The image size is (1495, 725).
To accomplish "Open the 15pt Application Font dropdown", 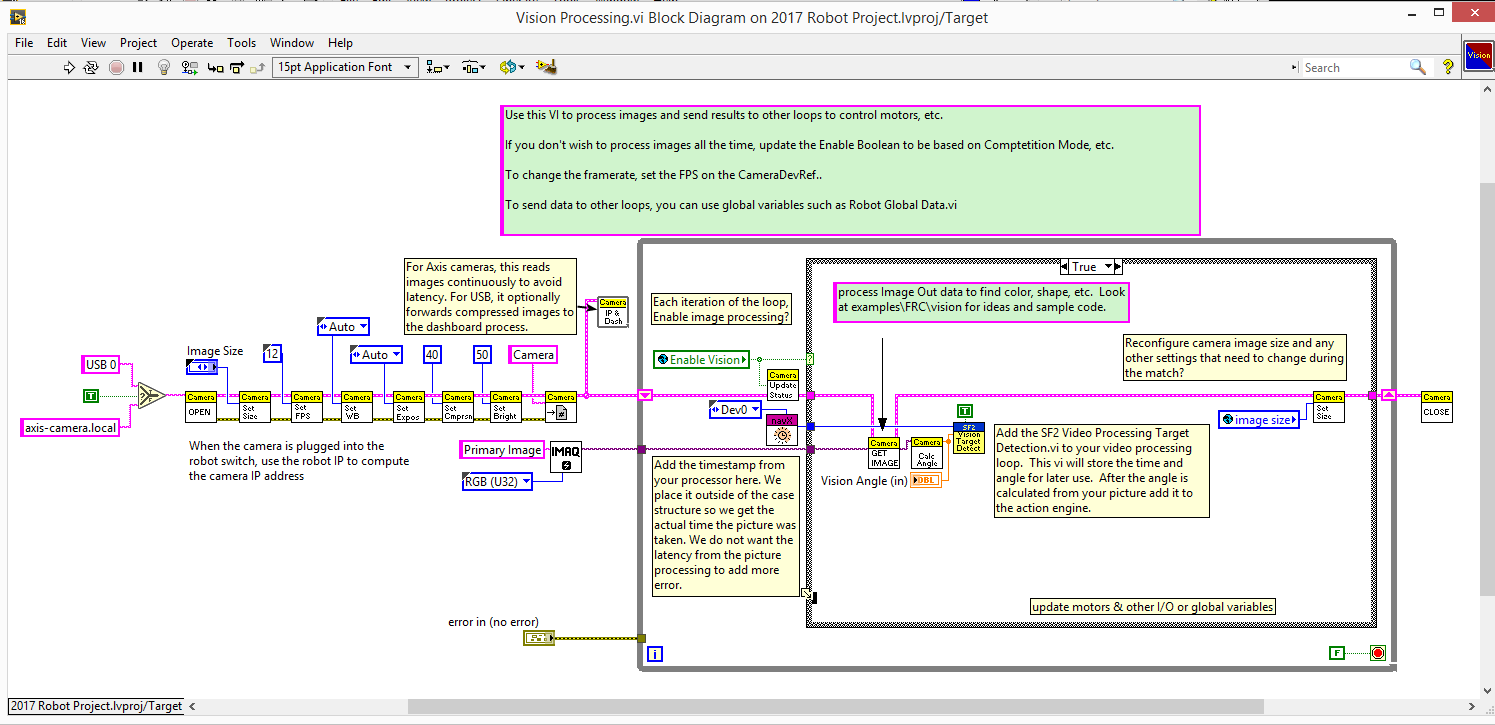I will click(346, 67).
